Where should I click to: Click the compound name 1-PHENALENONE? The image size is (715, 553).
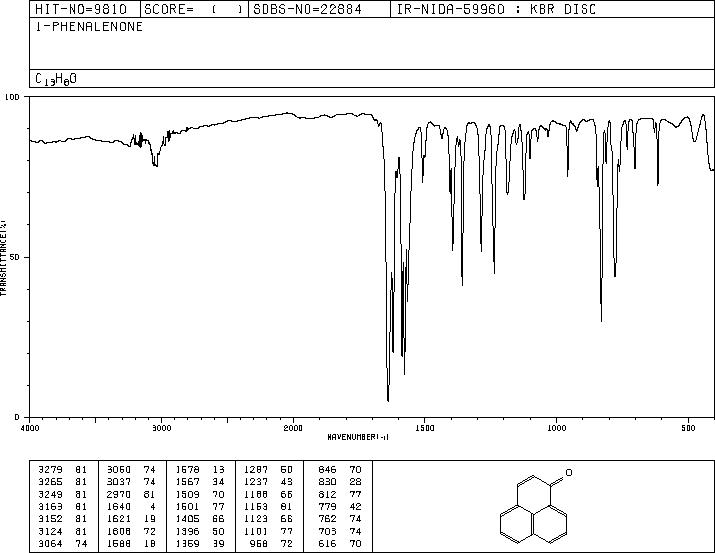coord(89,26)
